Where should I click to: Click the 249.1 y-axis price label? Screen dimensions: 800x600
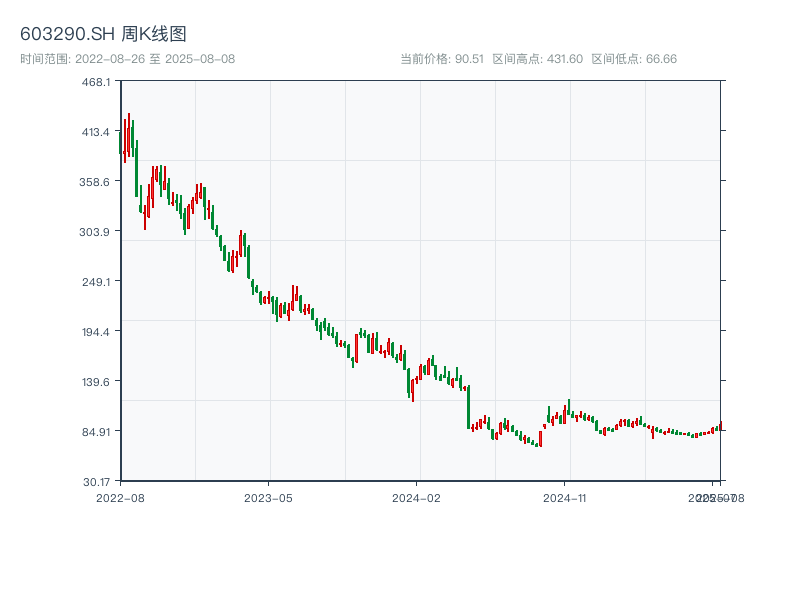96,282
